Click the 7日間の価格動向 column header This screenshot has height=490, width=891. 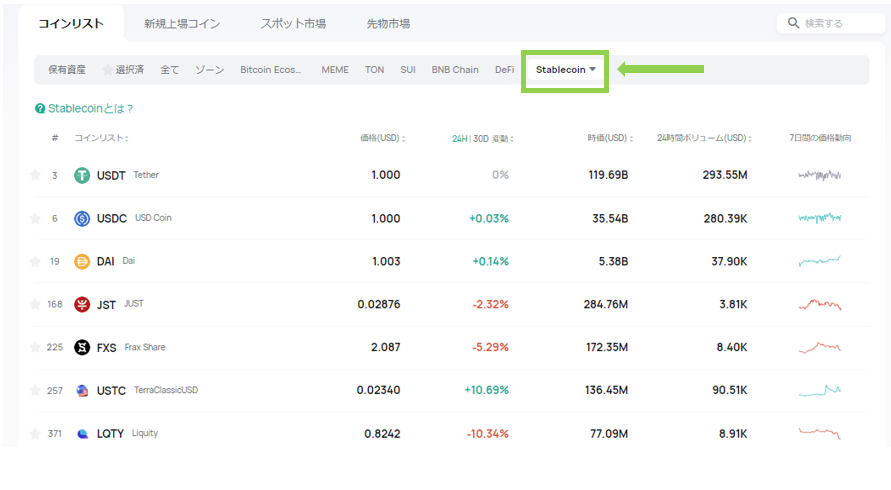(820, 138)
